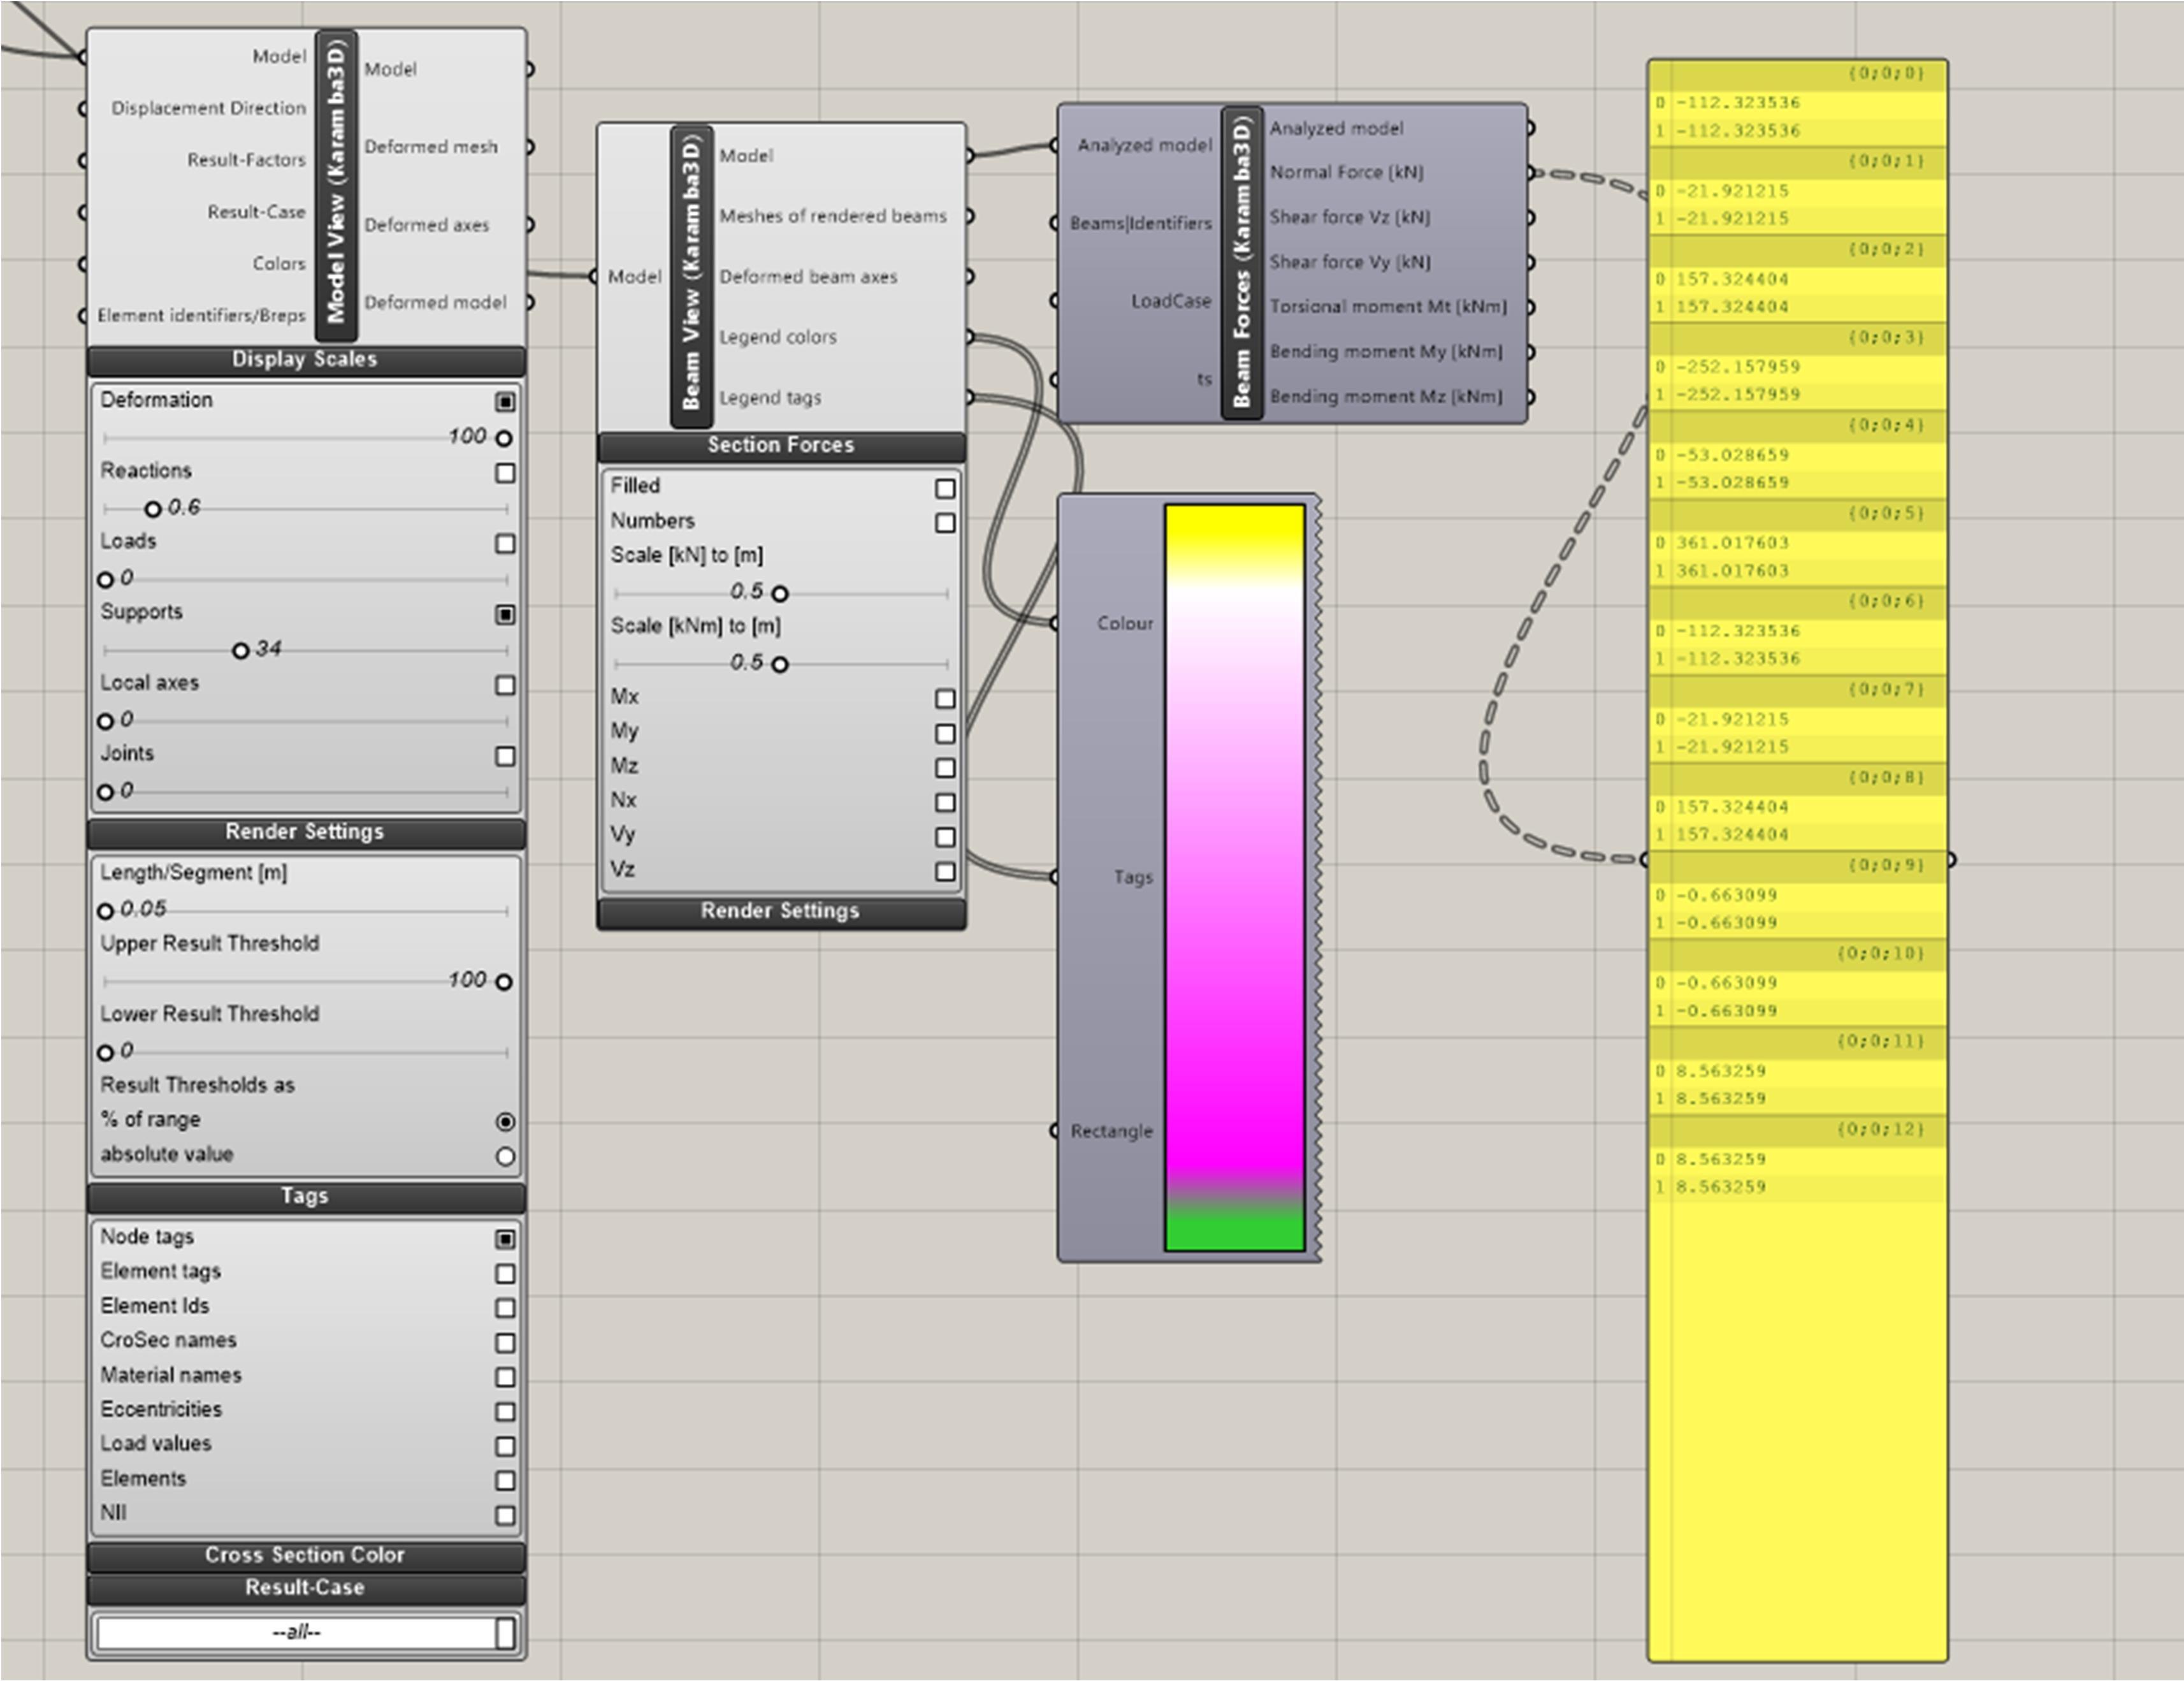Collapse the Display Scales section
Image resolution: width=2184 pixels, height=1681 pixels.
(305, 360)
